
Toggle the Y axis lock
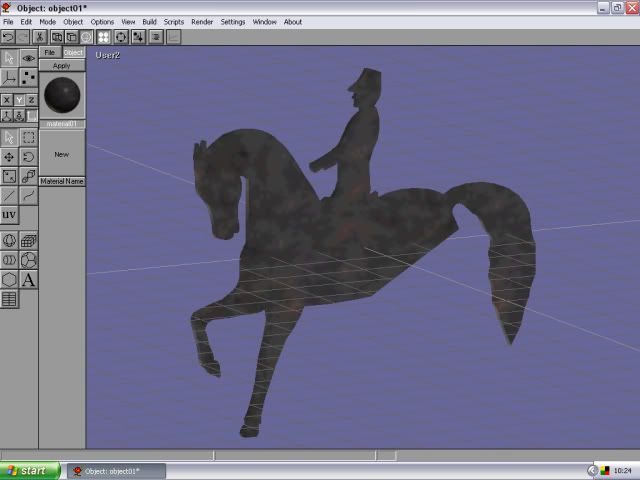[x=19, y=100]
